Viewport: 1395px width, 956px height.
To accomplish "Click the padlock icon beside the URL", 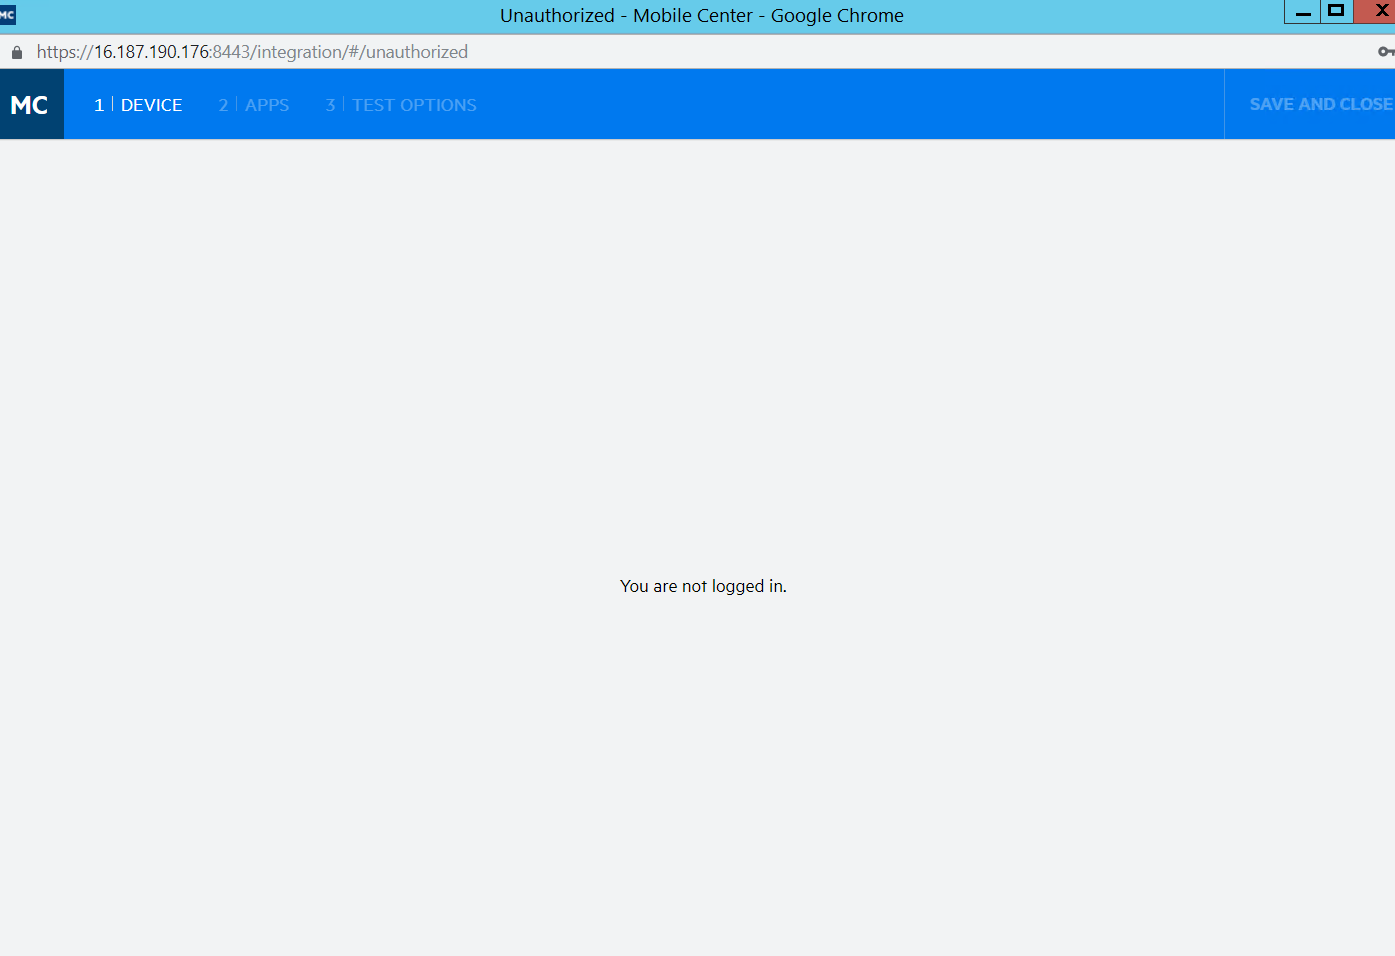I will (17, 52).
